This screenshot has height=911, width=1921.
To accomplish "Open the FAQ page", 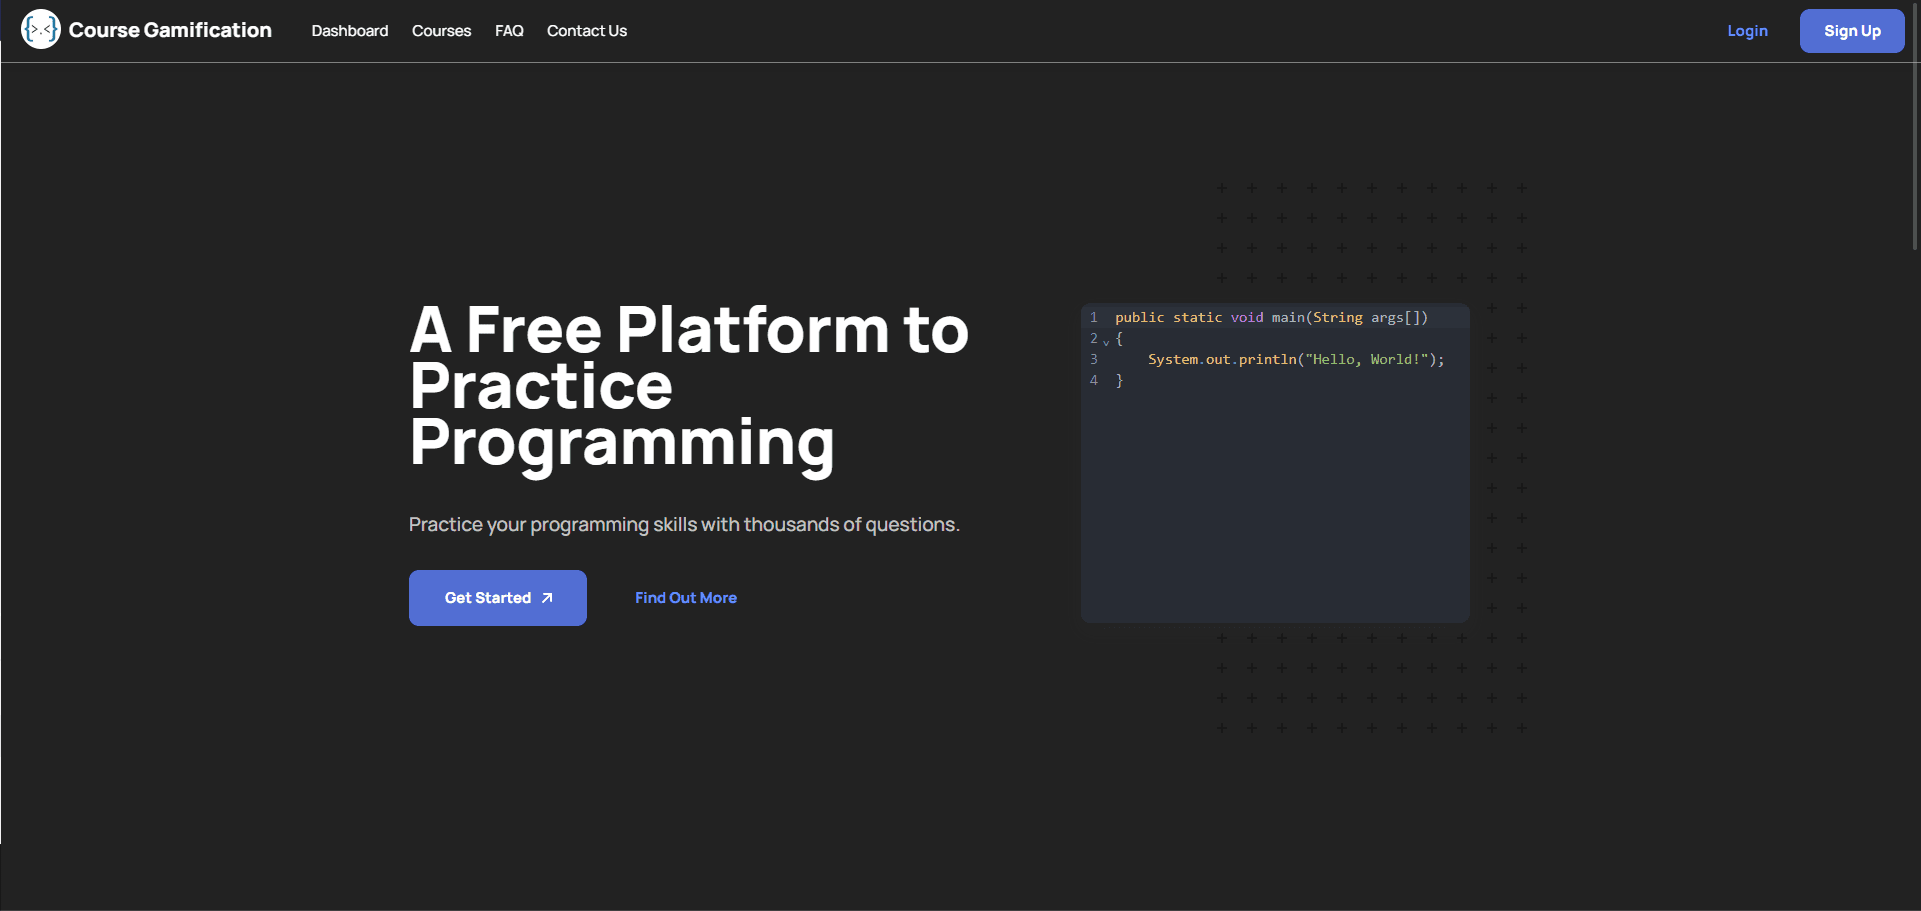I will click(509, 31).
